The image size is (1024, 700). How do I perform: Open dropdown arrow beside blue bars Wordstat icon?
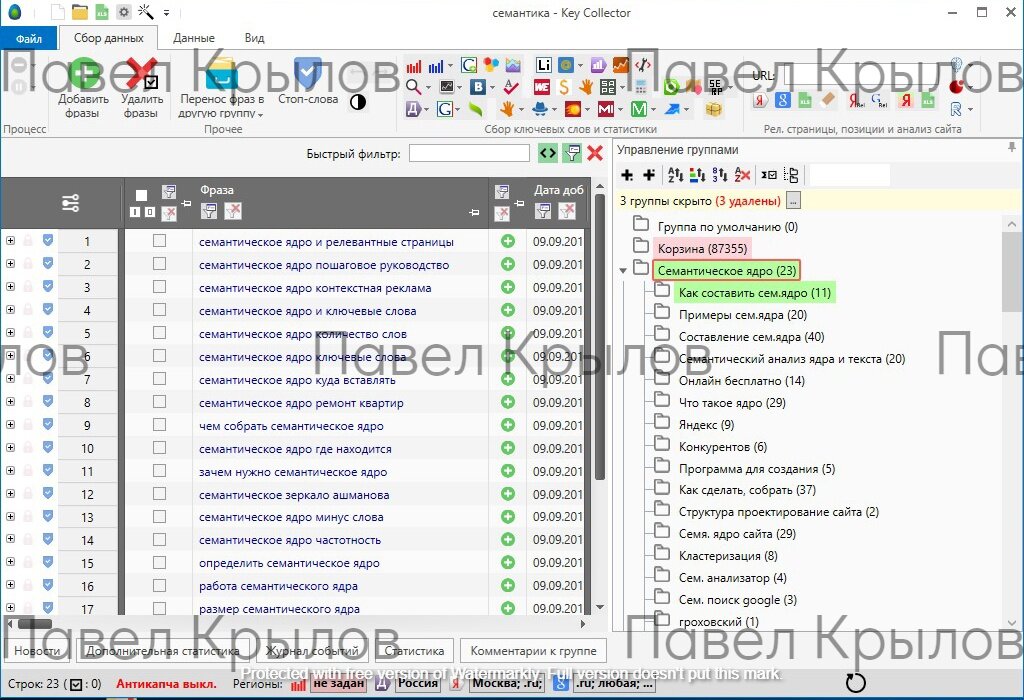click(450, 66)
